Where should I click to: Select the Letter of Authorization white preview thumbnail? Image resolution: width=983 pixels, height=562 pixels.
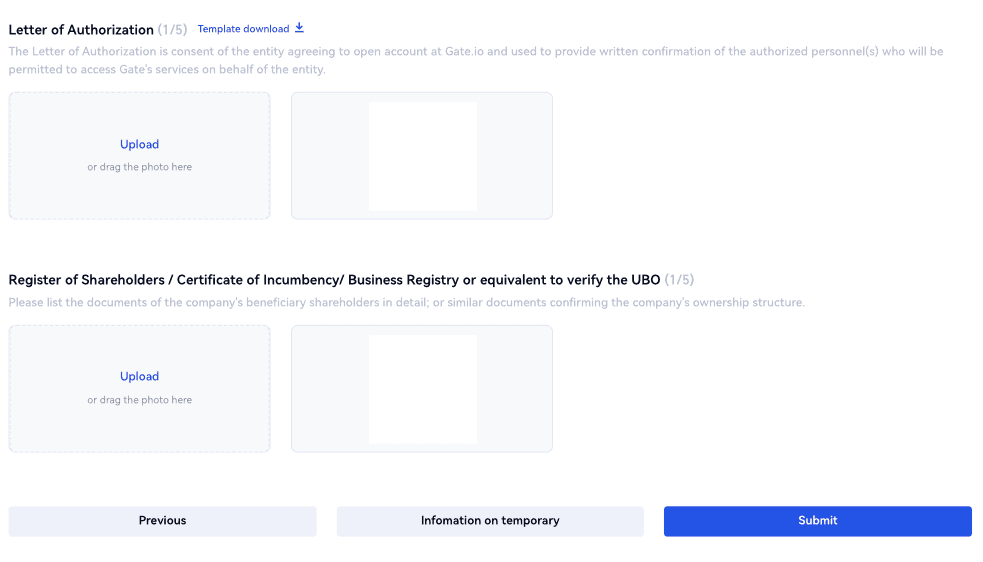point(422,156)
